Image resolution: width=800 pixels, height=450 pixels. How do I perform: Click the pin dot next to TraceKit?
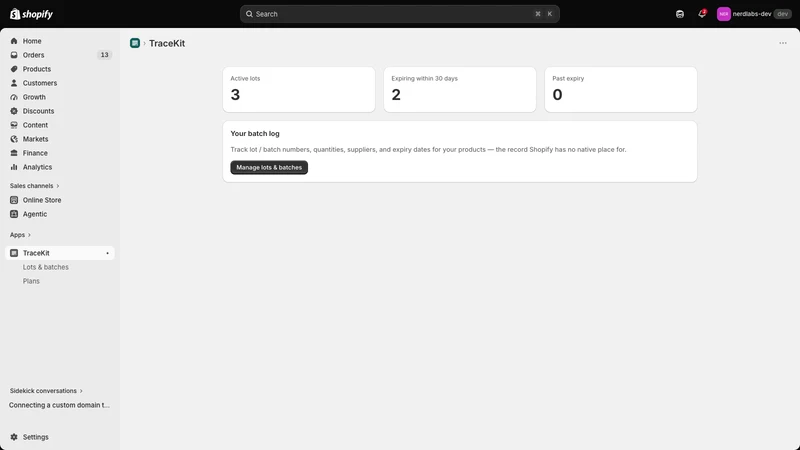[107, 253]
